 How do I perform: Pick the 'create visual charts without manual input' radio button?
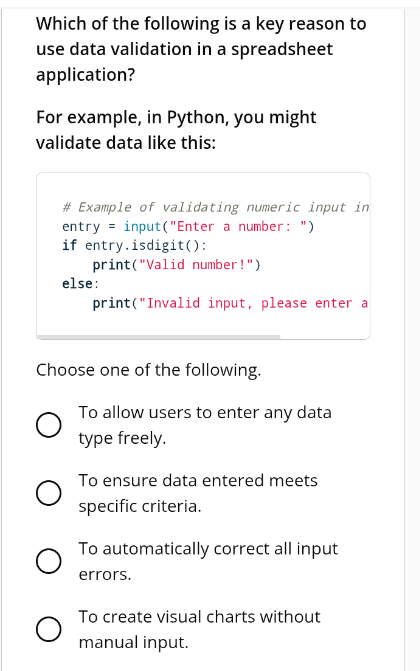tap(48, 629)
